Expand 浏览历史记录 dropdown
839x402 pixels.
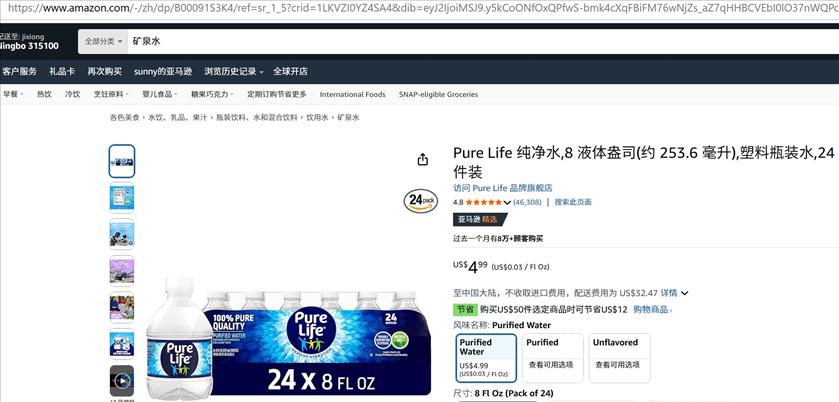tap(234, 71)
